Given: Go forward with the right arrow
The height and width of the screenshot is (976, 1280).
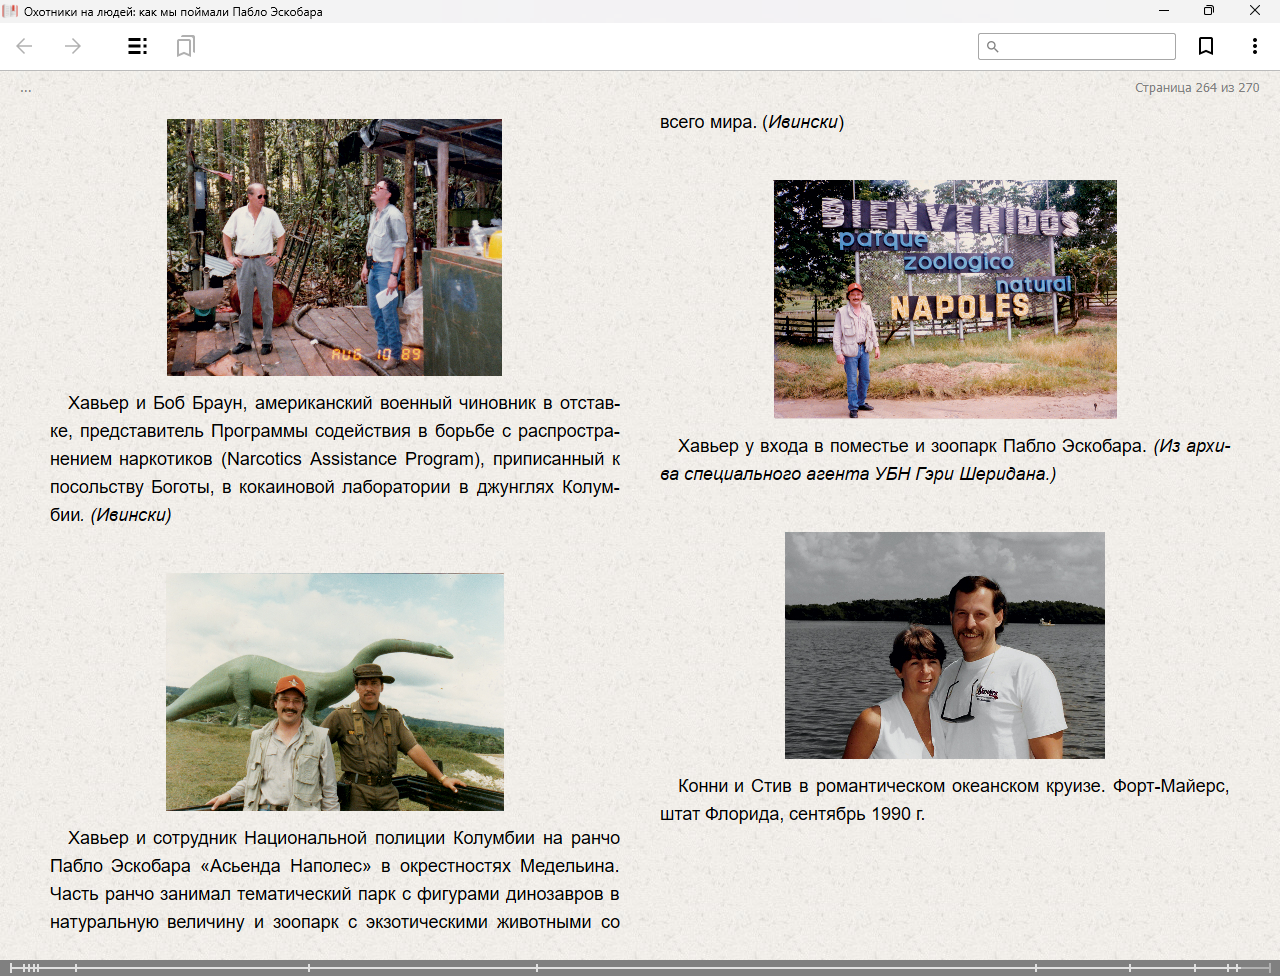Looking at the screenshot, I should [73, 46].
